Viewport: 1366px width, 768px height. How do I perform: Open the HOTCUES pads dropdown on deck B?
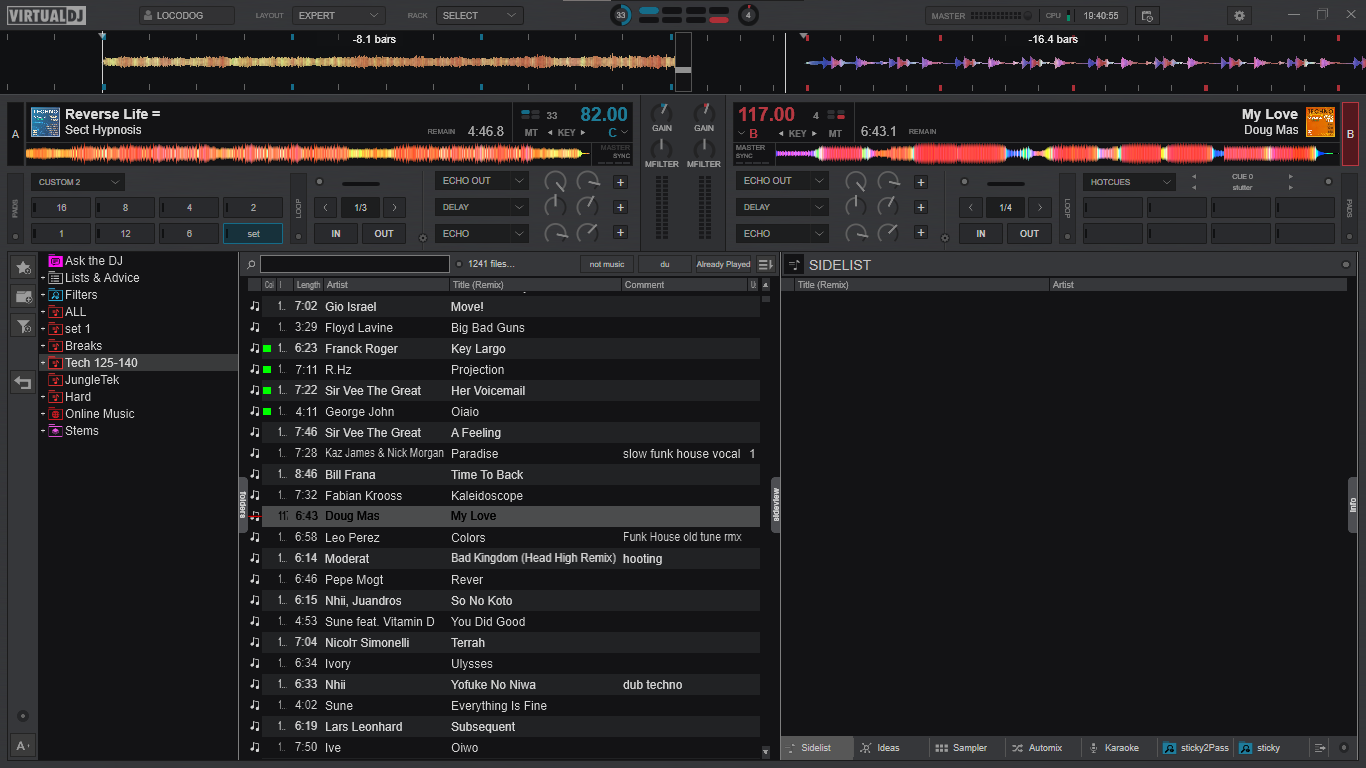pos(1129,182)
